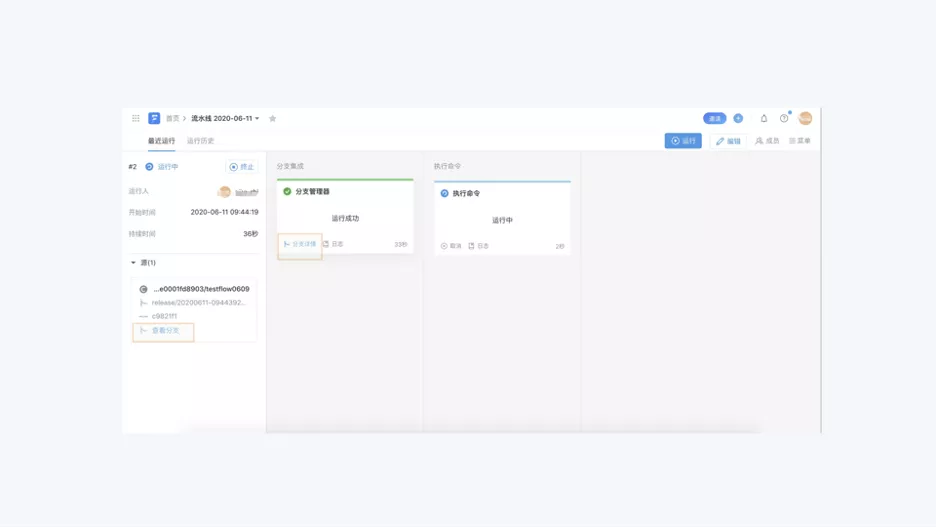The height and width of the screenshot is (528, 936).
Task: Click the running status icon beside #2
Action: tap(149, 166)
